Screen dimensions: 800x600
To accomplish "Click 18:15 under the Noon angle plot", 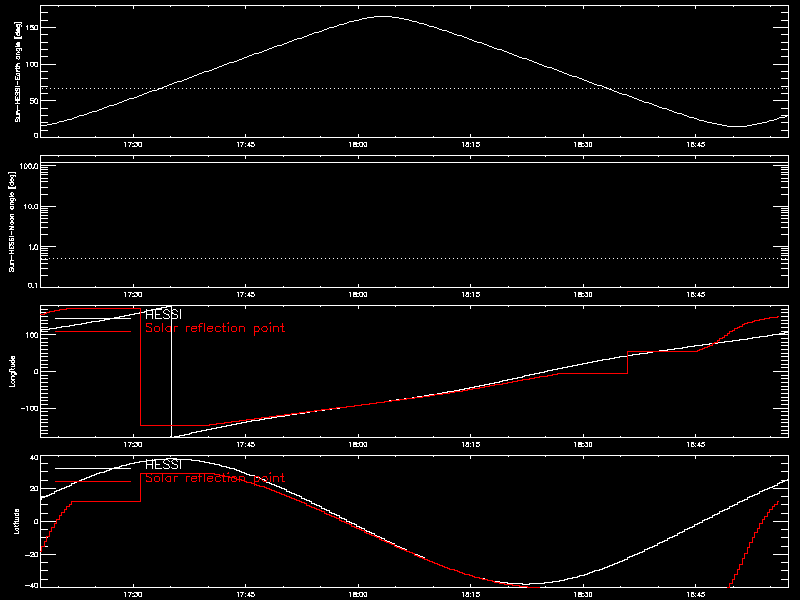I will (x=470, y=295).
